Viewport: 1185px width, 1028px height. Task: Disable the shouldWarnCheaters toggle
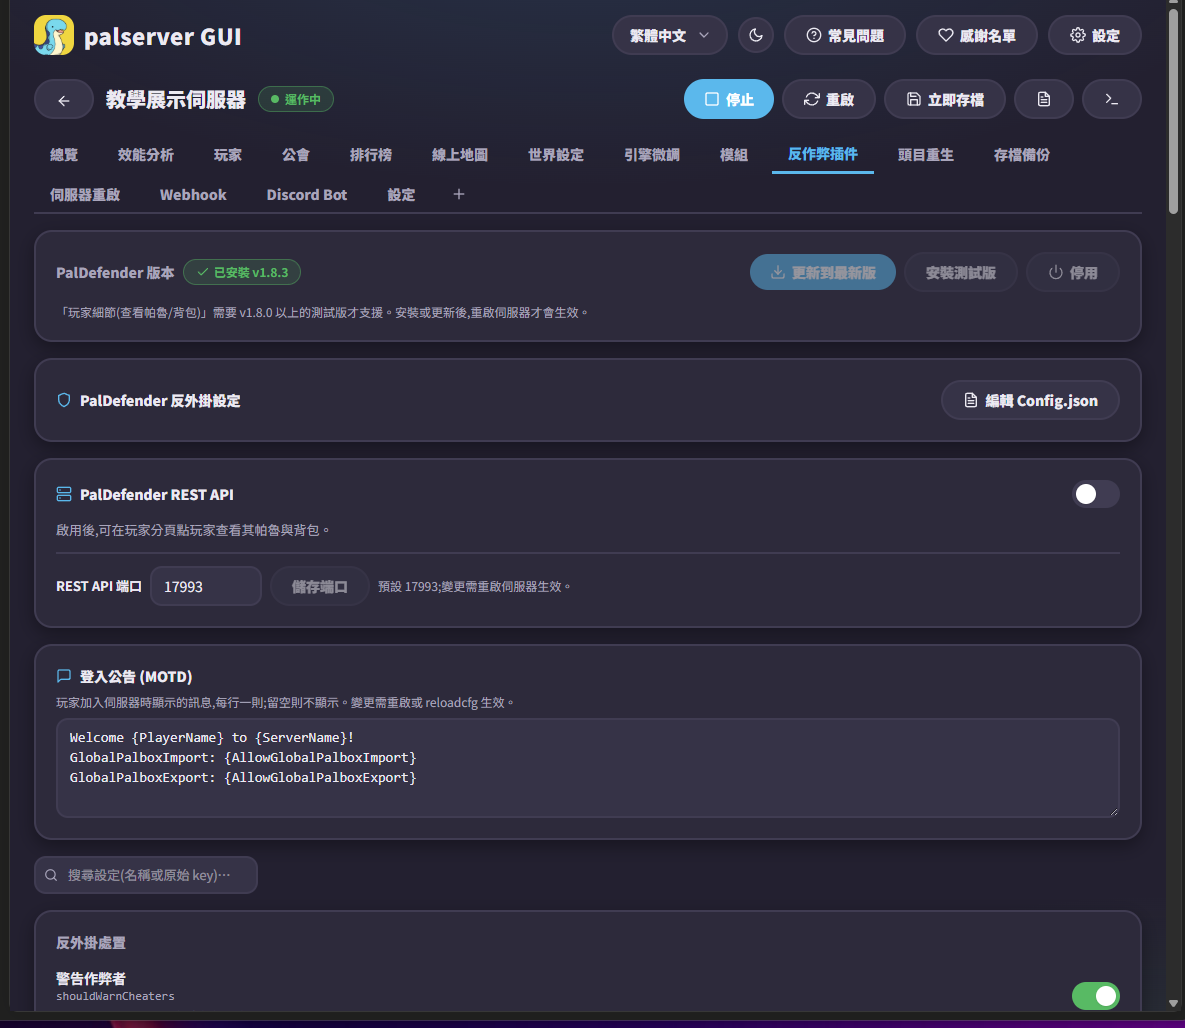(x=1095, y=995)
